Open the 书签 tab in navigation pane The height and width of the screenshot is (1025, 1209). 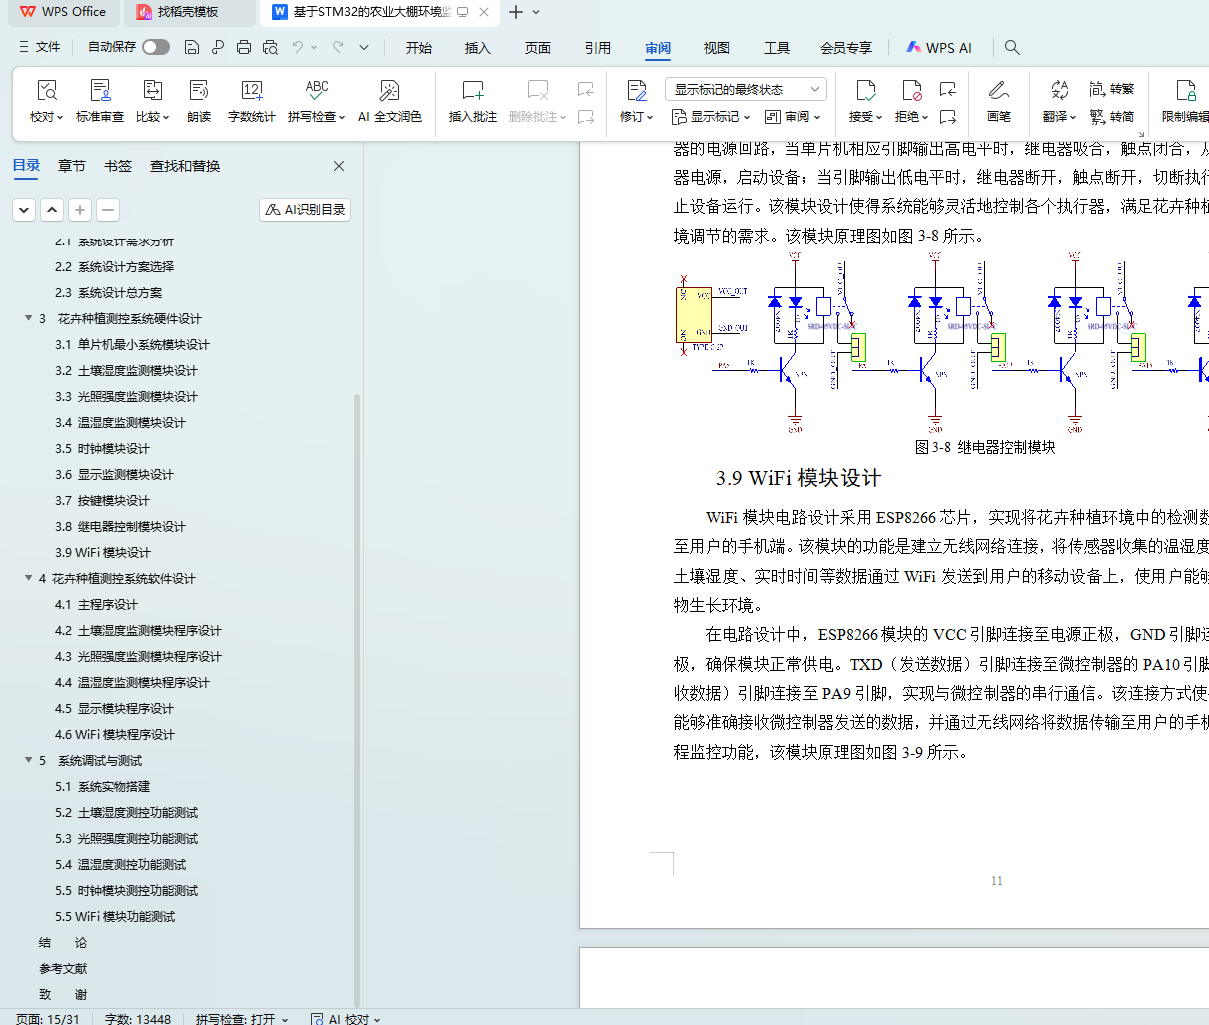click(117, 166)
